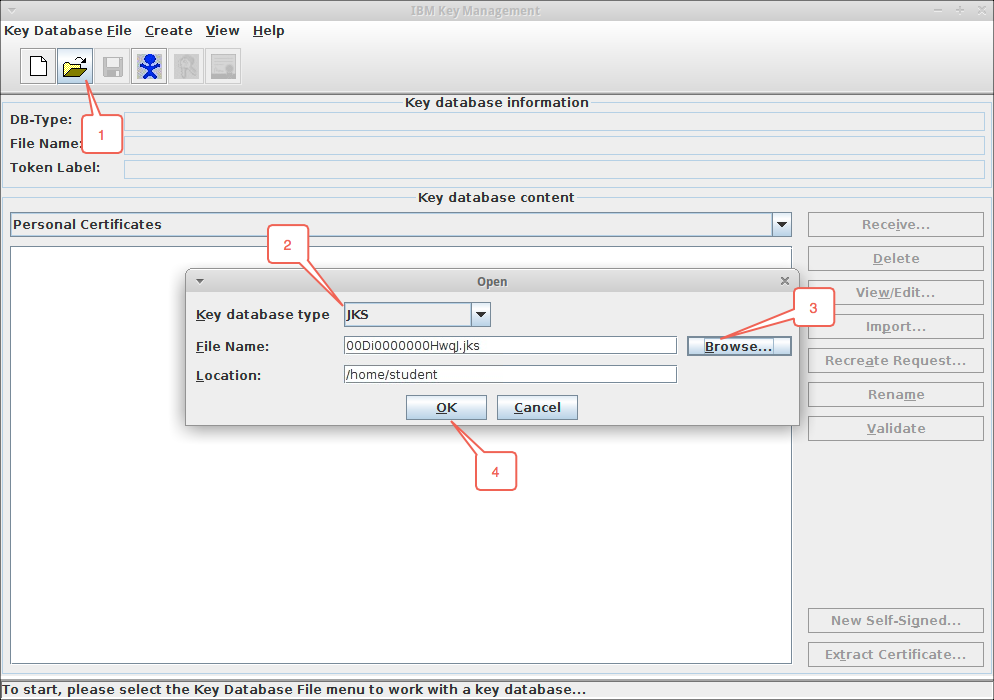Open a key database file toolbar icon
This screenshot has height=700, width=994.
[x=75, y=66]
